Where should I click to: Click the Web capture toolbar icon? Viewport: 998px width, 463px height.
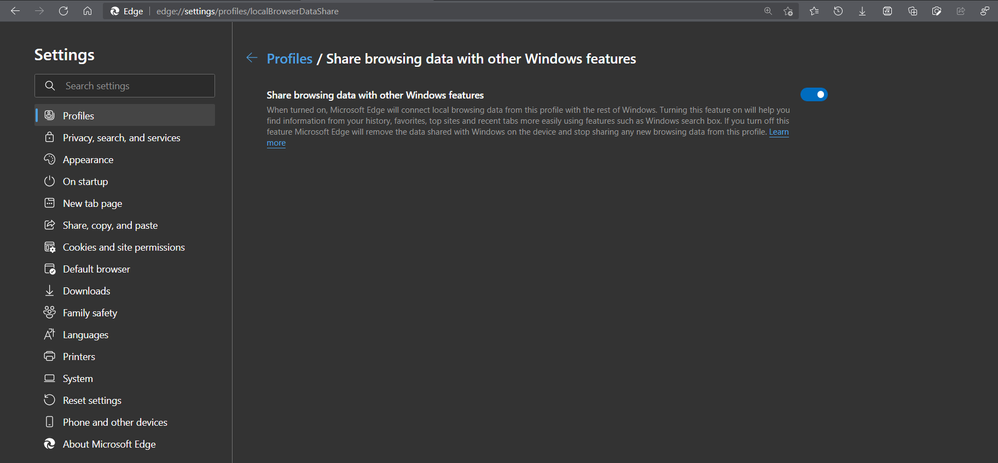(936, 11)
